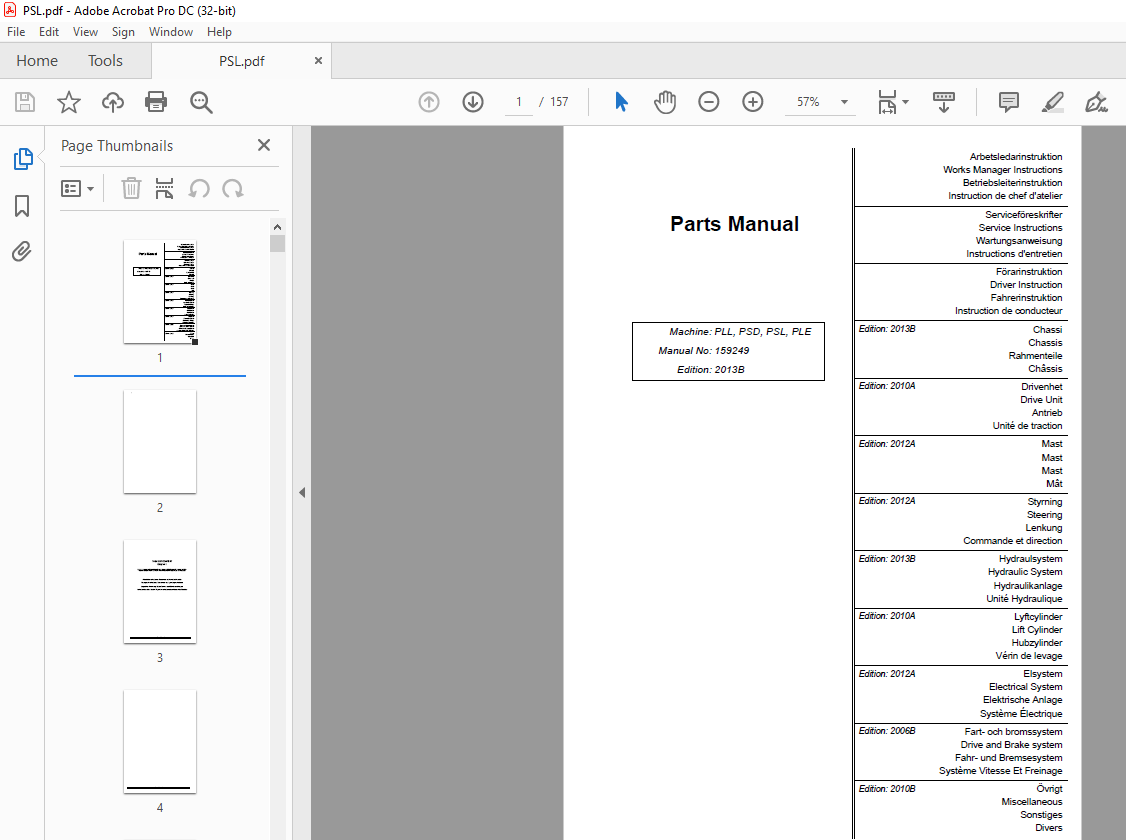Open the Page Thumbnails sidebar icon
Screen dimensions: 1126x840
point(22,159)
